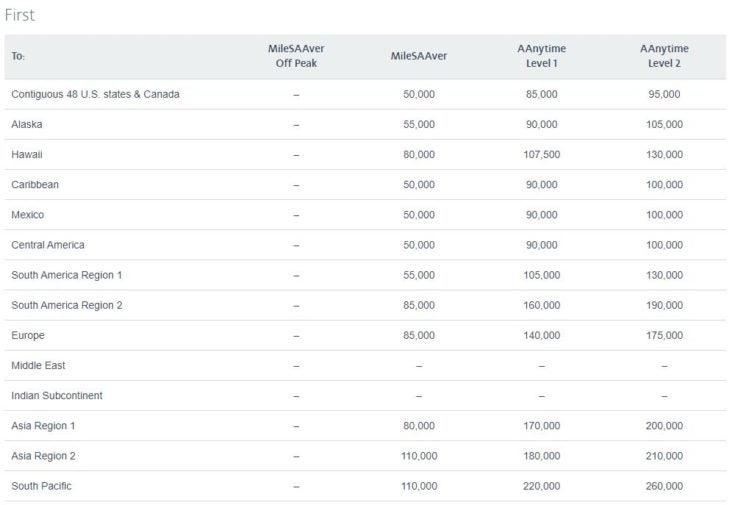Click the Europe row label
Screen dimensions: 732x505
(28, 336)
